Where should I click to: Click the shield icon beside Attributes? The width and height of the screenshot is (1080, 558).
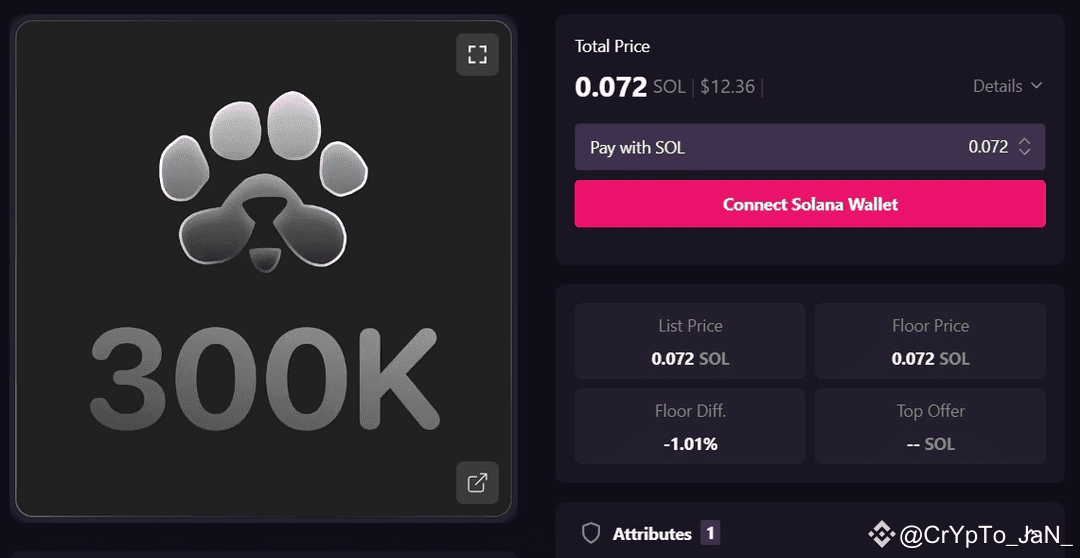[591, 533]
